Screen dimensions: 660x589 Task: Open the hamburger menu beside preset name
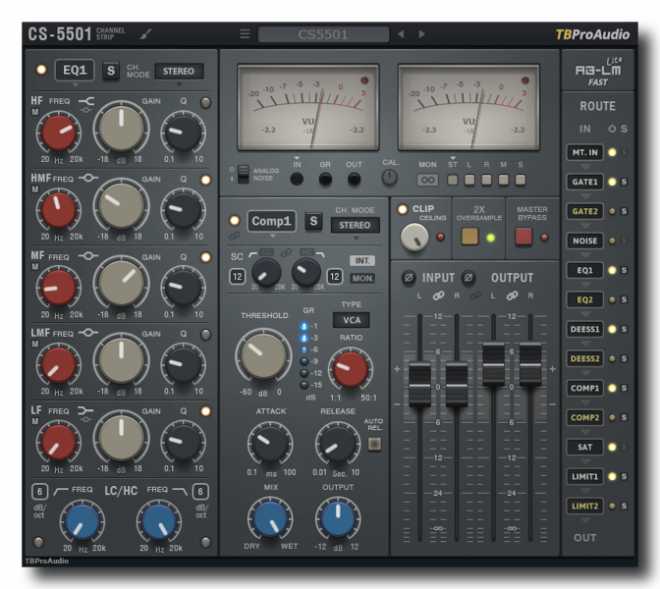click(x=245, y=34)
